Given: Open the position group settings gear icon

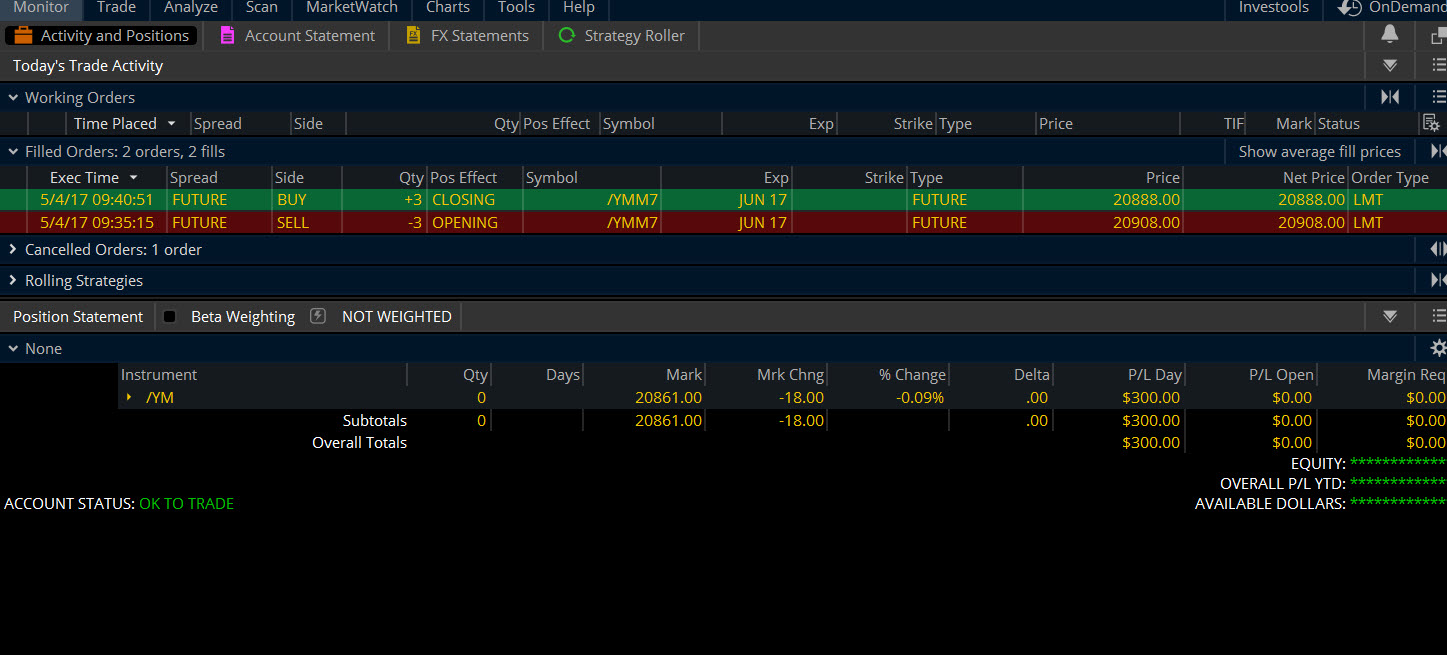Looking at the screenshot, I should (x=1438, y=348).
